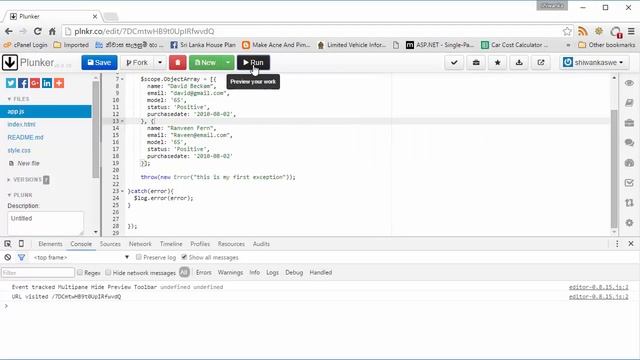This screenshot has width=640, height=360.
Task: Click the Save button
Action: click(x=99, y=62)
